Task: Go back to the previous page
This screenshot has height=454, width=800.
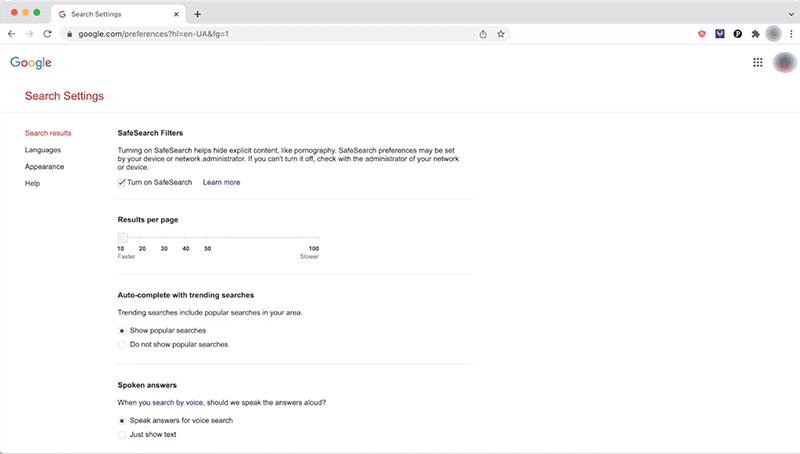Action: click(x=12, y=34)
